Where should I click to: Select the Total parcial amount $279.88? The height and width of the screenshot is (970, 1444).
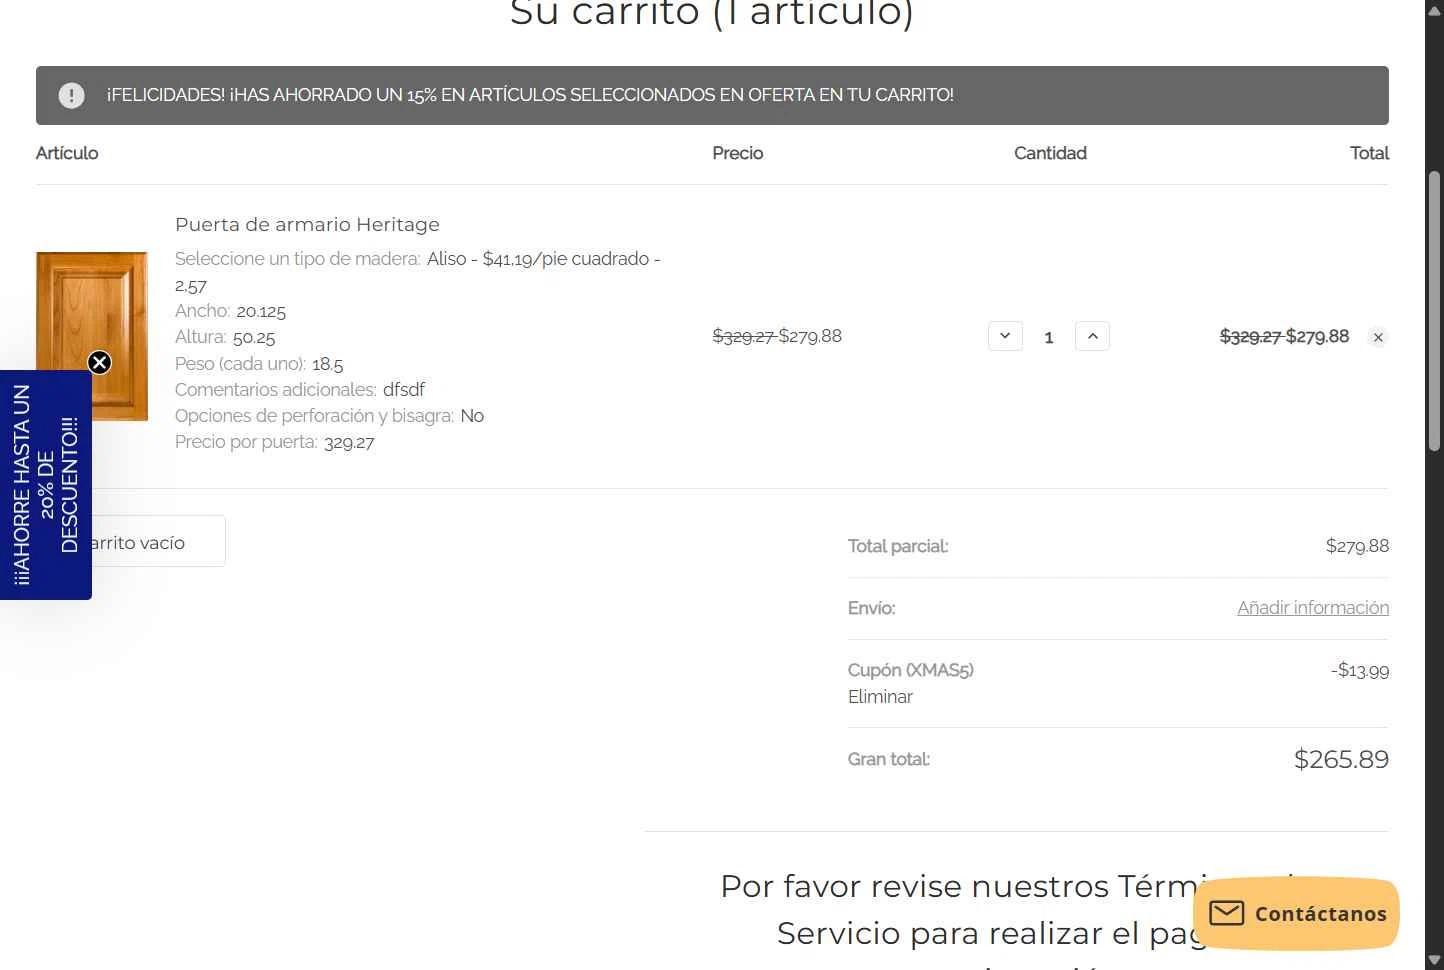(x=1357, y=546)
